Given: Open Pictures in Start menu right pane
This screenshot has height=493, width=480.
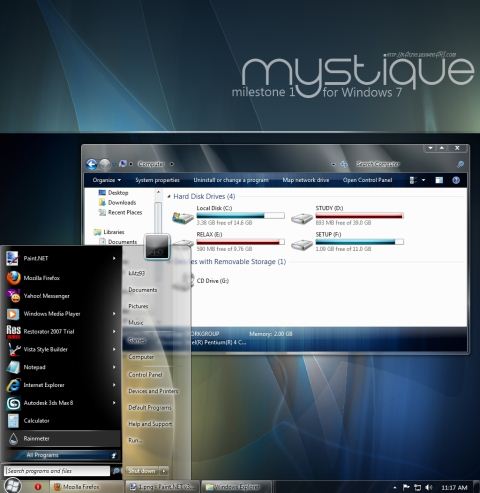Looking at the screenshot, I should point(138,306).
